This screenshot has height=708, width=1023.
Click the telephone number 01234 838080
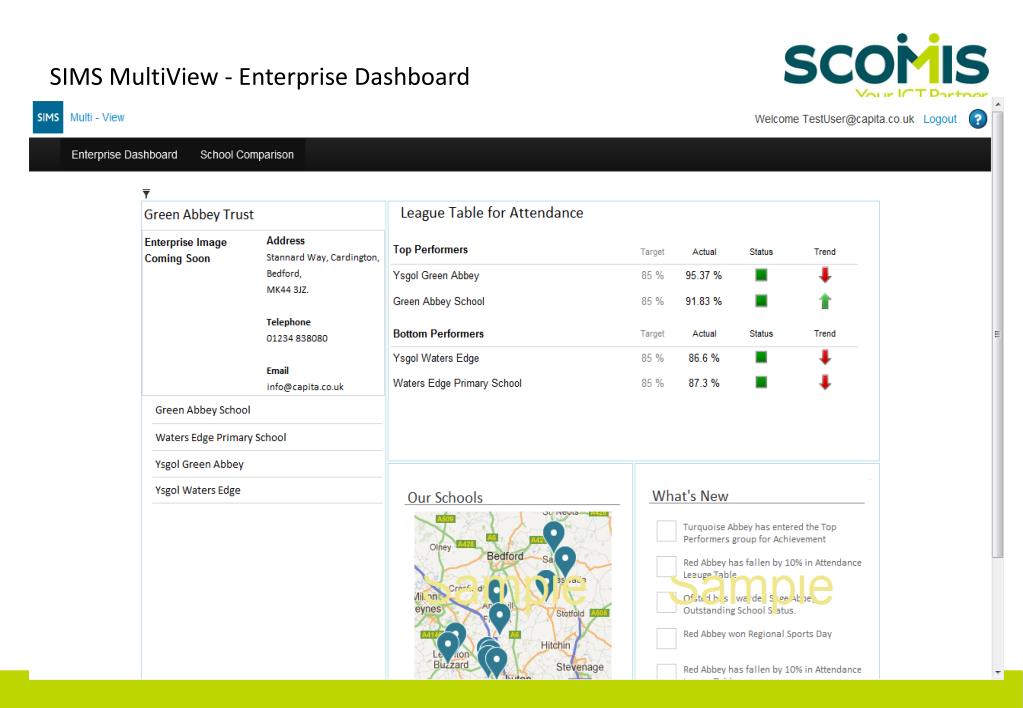(297, 338)
